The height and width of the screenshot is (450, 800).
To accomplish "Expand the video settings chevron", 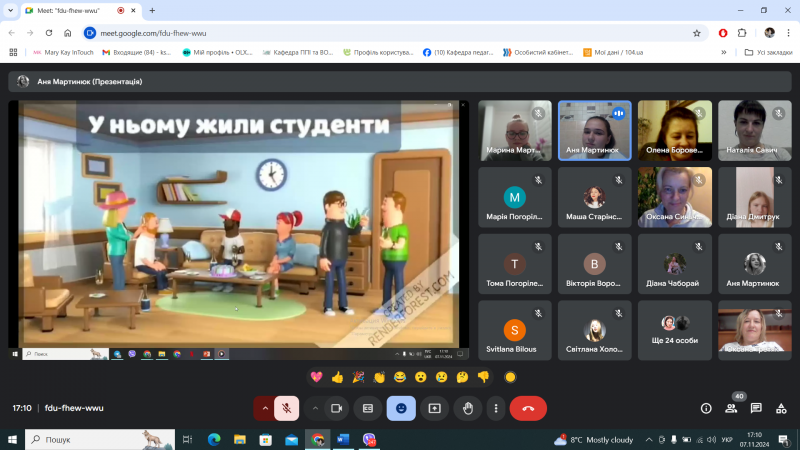I will click(x=315, y=408).
